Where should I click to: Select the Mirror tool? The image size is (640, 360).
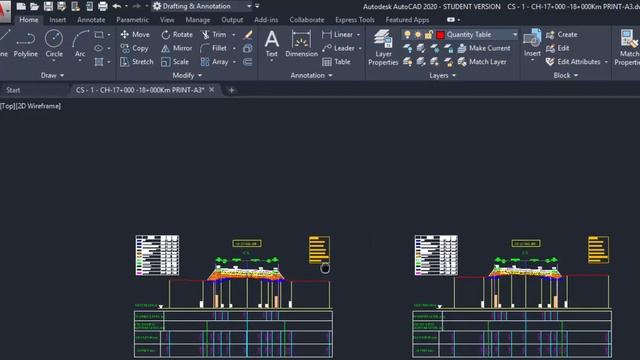click(x=176, y=48)
